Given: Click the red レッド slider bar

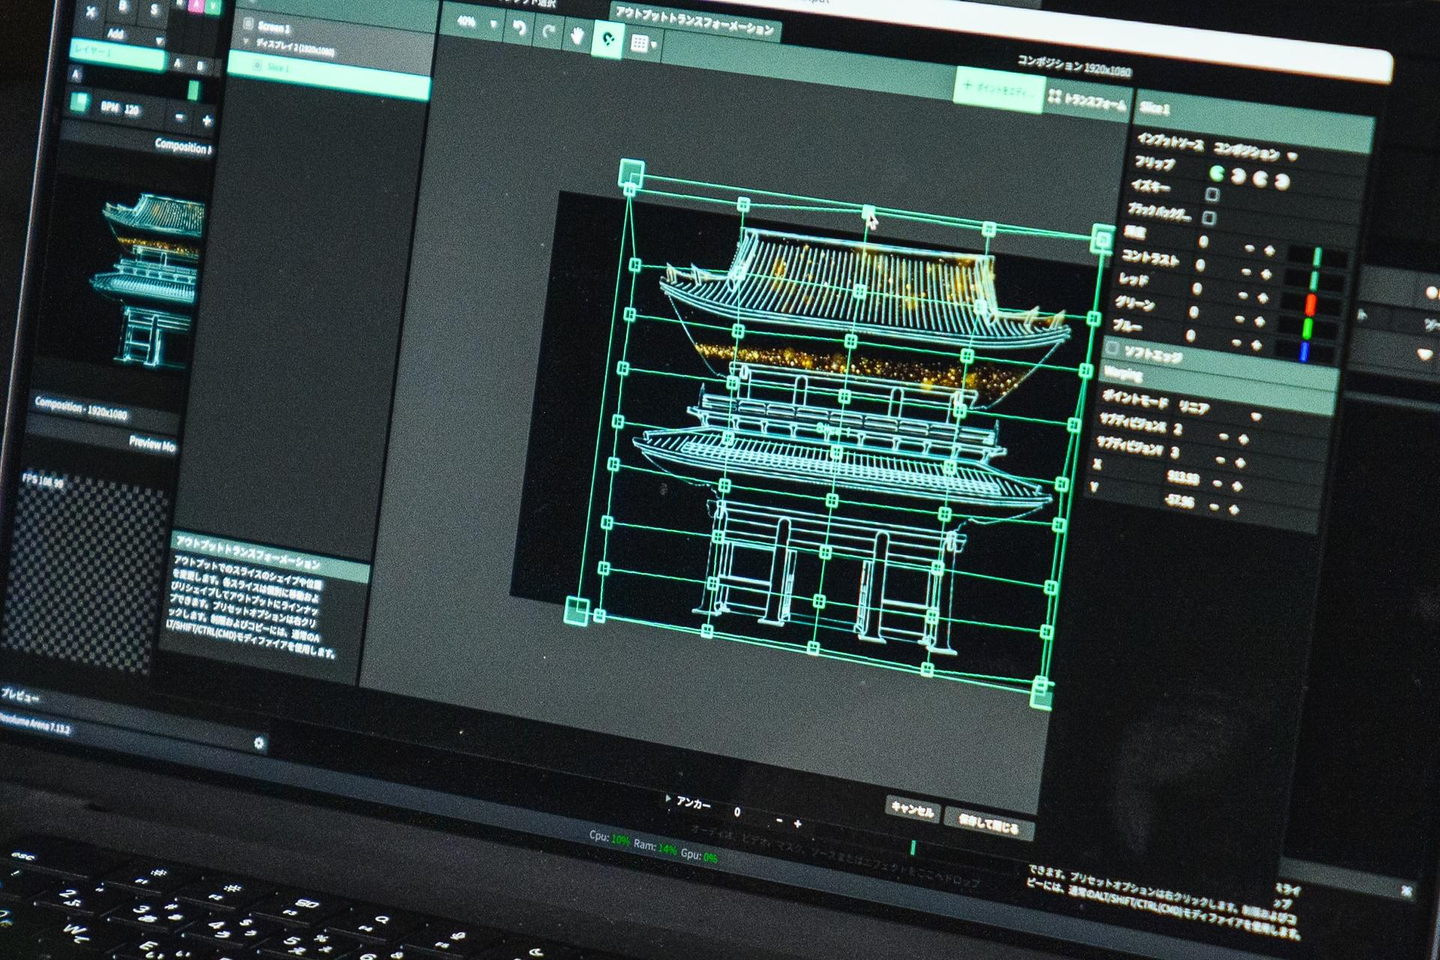Looking at the screenshot, I should [1309, 304].
